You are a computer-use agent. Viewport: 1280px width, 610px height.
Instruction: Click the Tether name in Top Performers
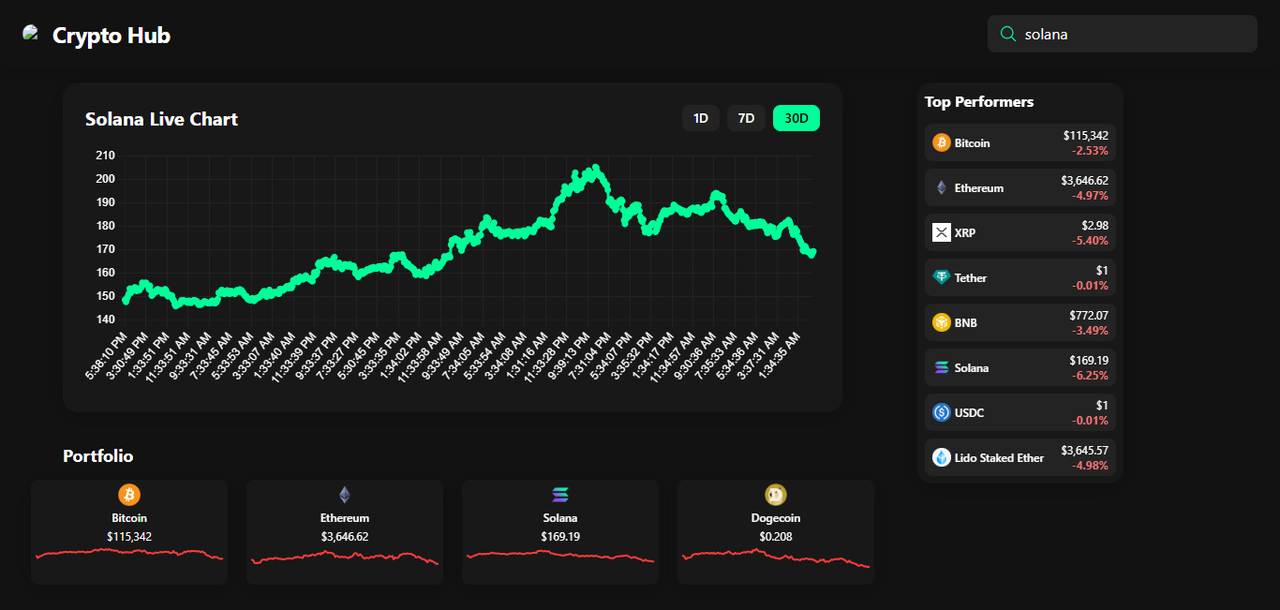click(x=970, y=278)
